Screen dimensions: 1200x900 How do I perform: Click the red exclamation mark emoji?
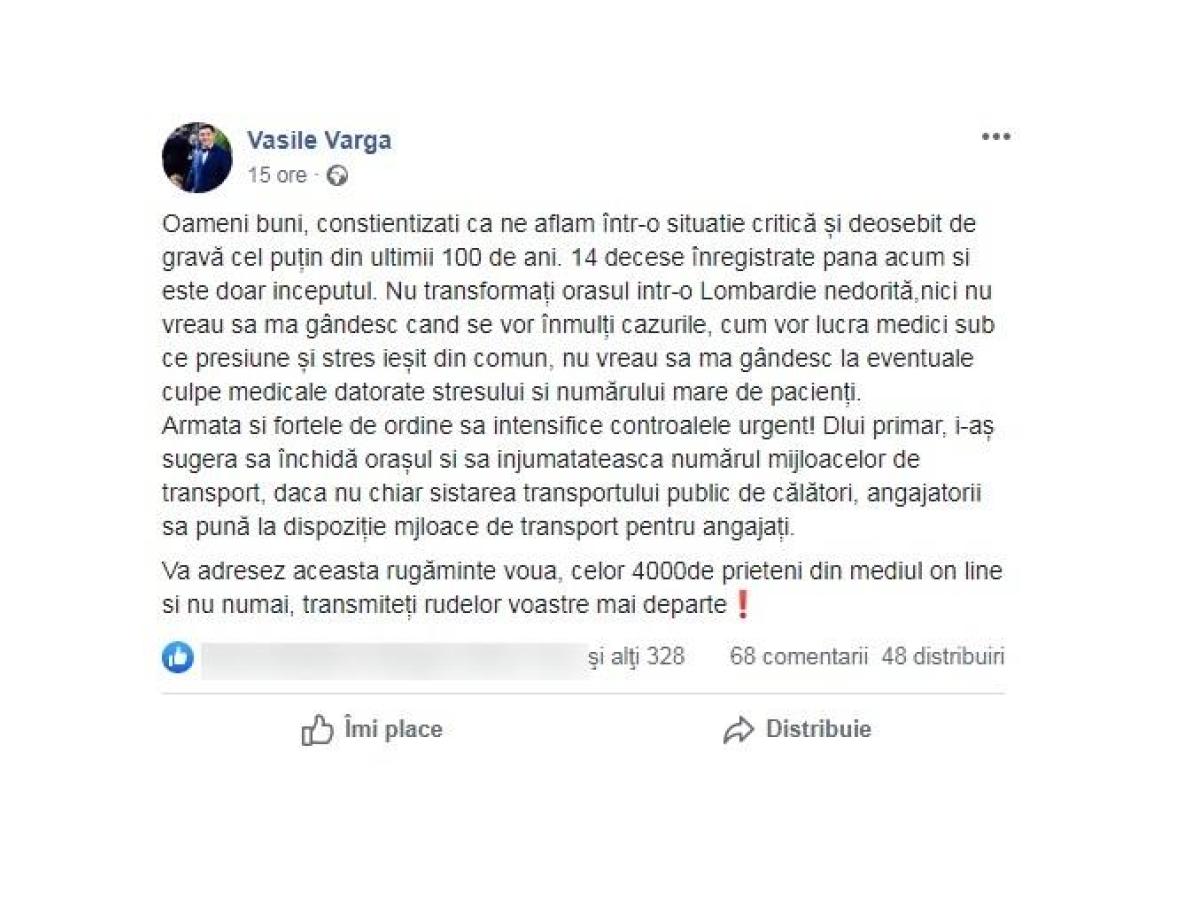click(x=742, y=605)
